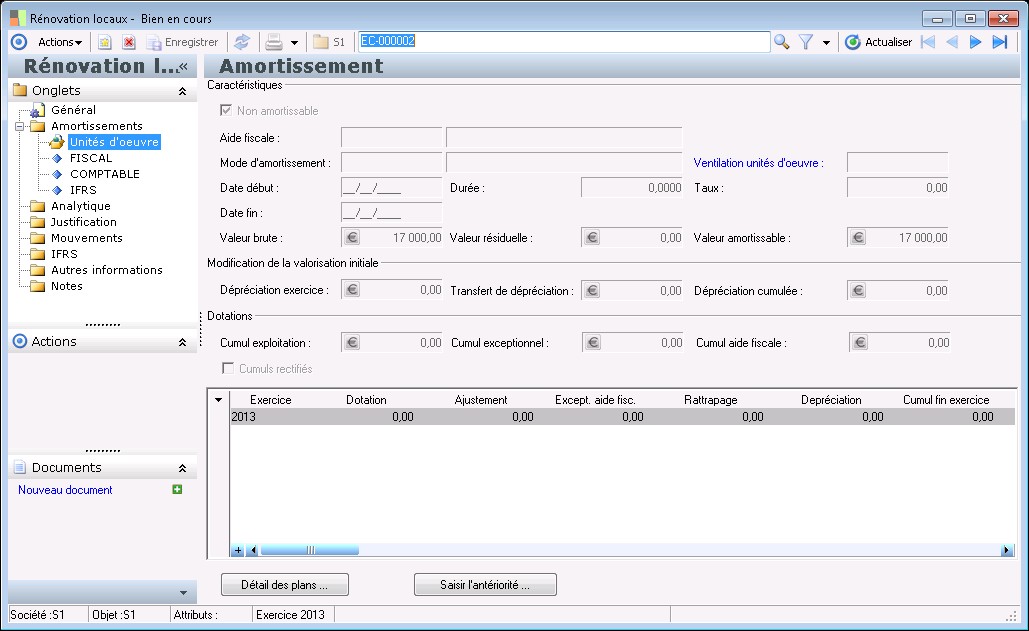Click green plus add document icon
Screen dimensions: 1029x631
click(x=177, y=489)
